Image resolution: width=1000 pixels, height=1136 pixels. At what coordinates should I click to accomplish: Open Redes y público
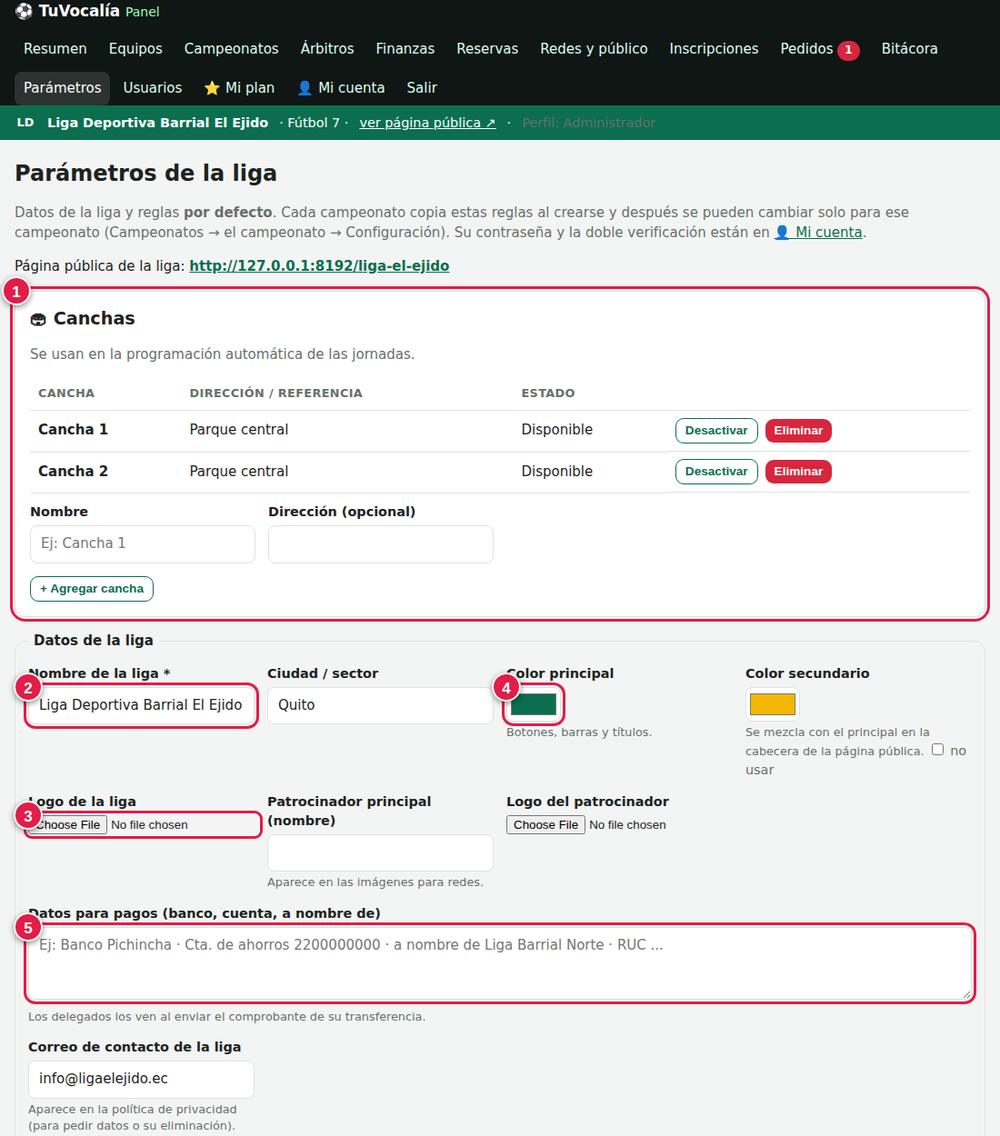coord(593,49)
